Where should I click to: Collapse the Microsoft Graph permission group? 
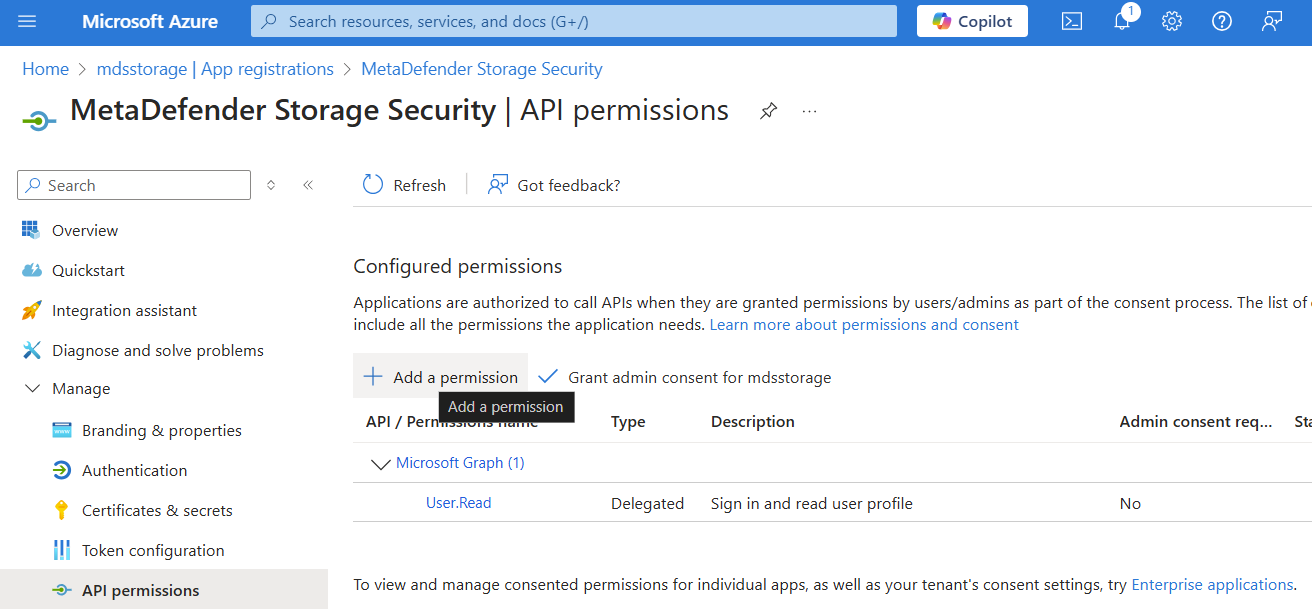coord(380,463)
